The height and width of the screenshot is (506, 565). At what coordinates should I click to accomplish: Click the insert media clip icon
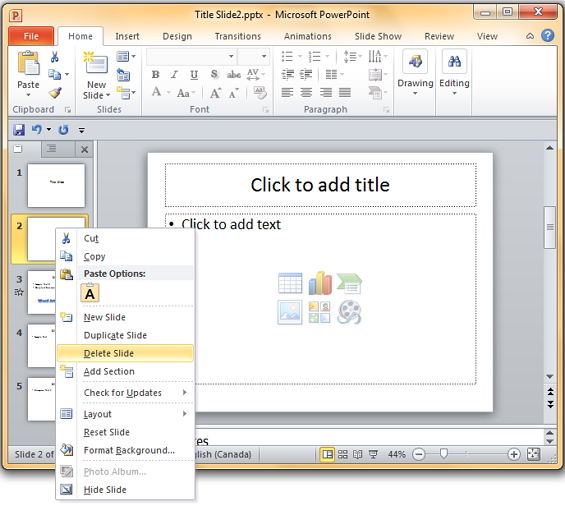[349, 312]
